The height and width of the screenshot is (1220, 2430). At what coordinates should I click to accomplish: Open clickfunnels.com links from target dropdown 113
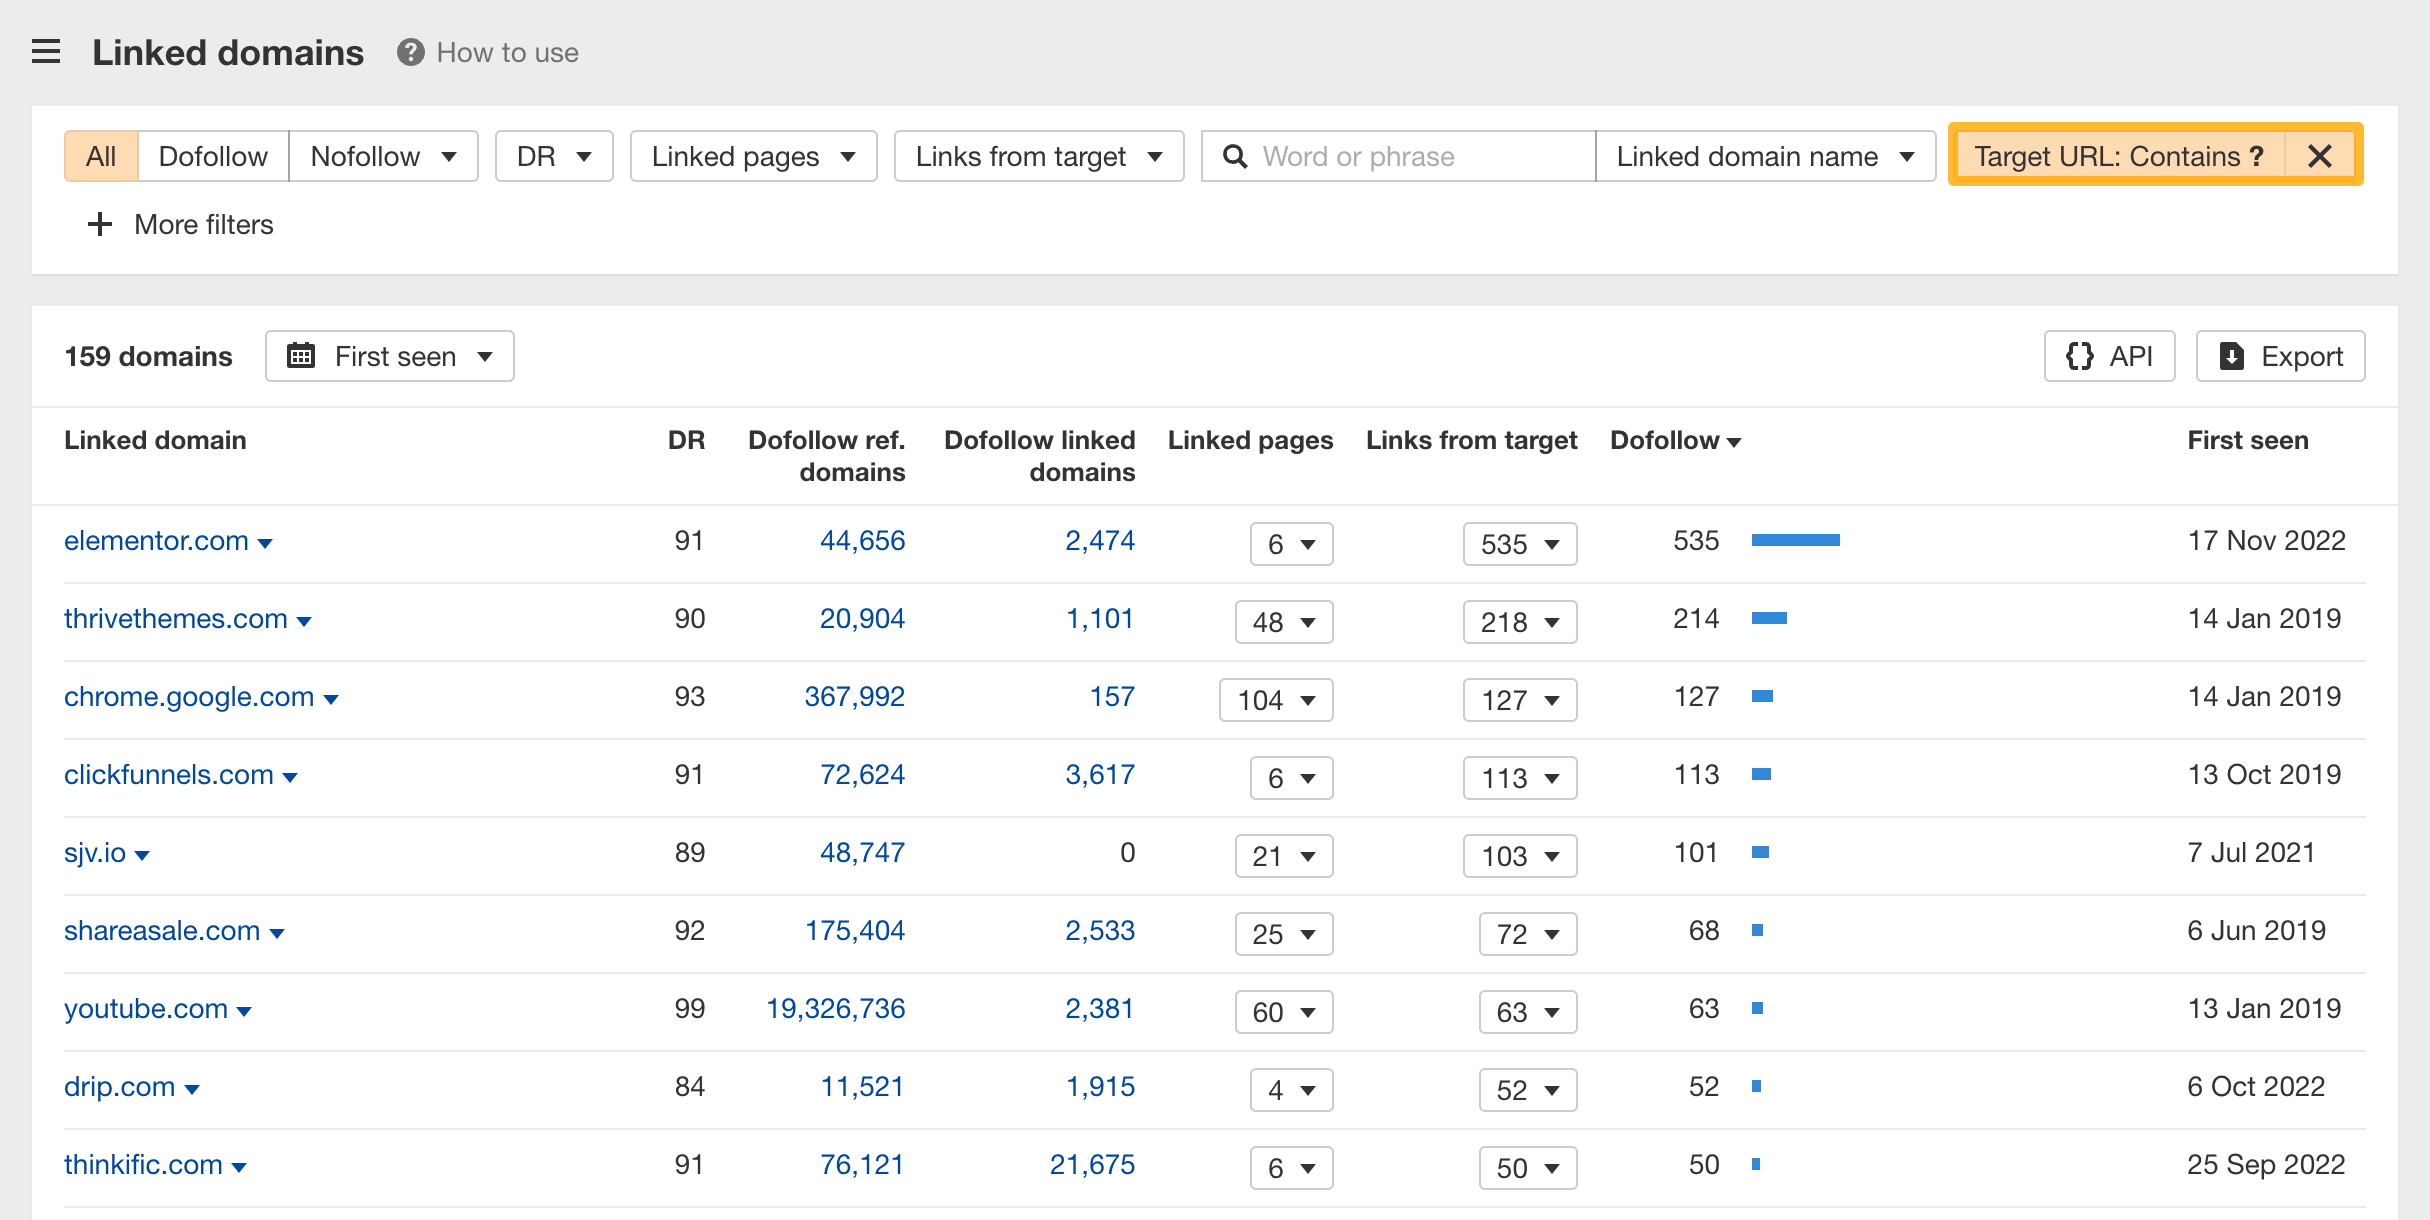(1520, 778)
